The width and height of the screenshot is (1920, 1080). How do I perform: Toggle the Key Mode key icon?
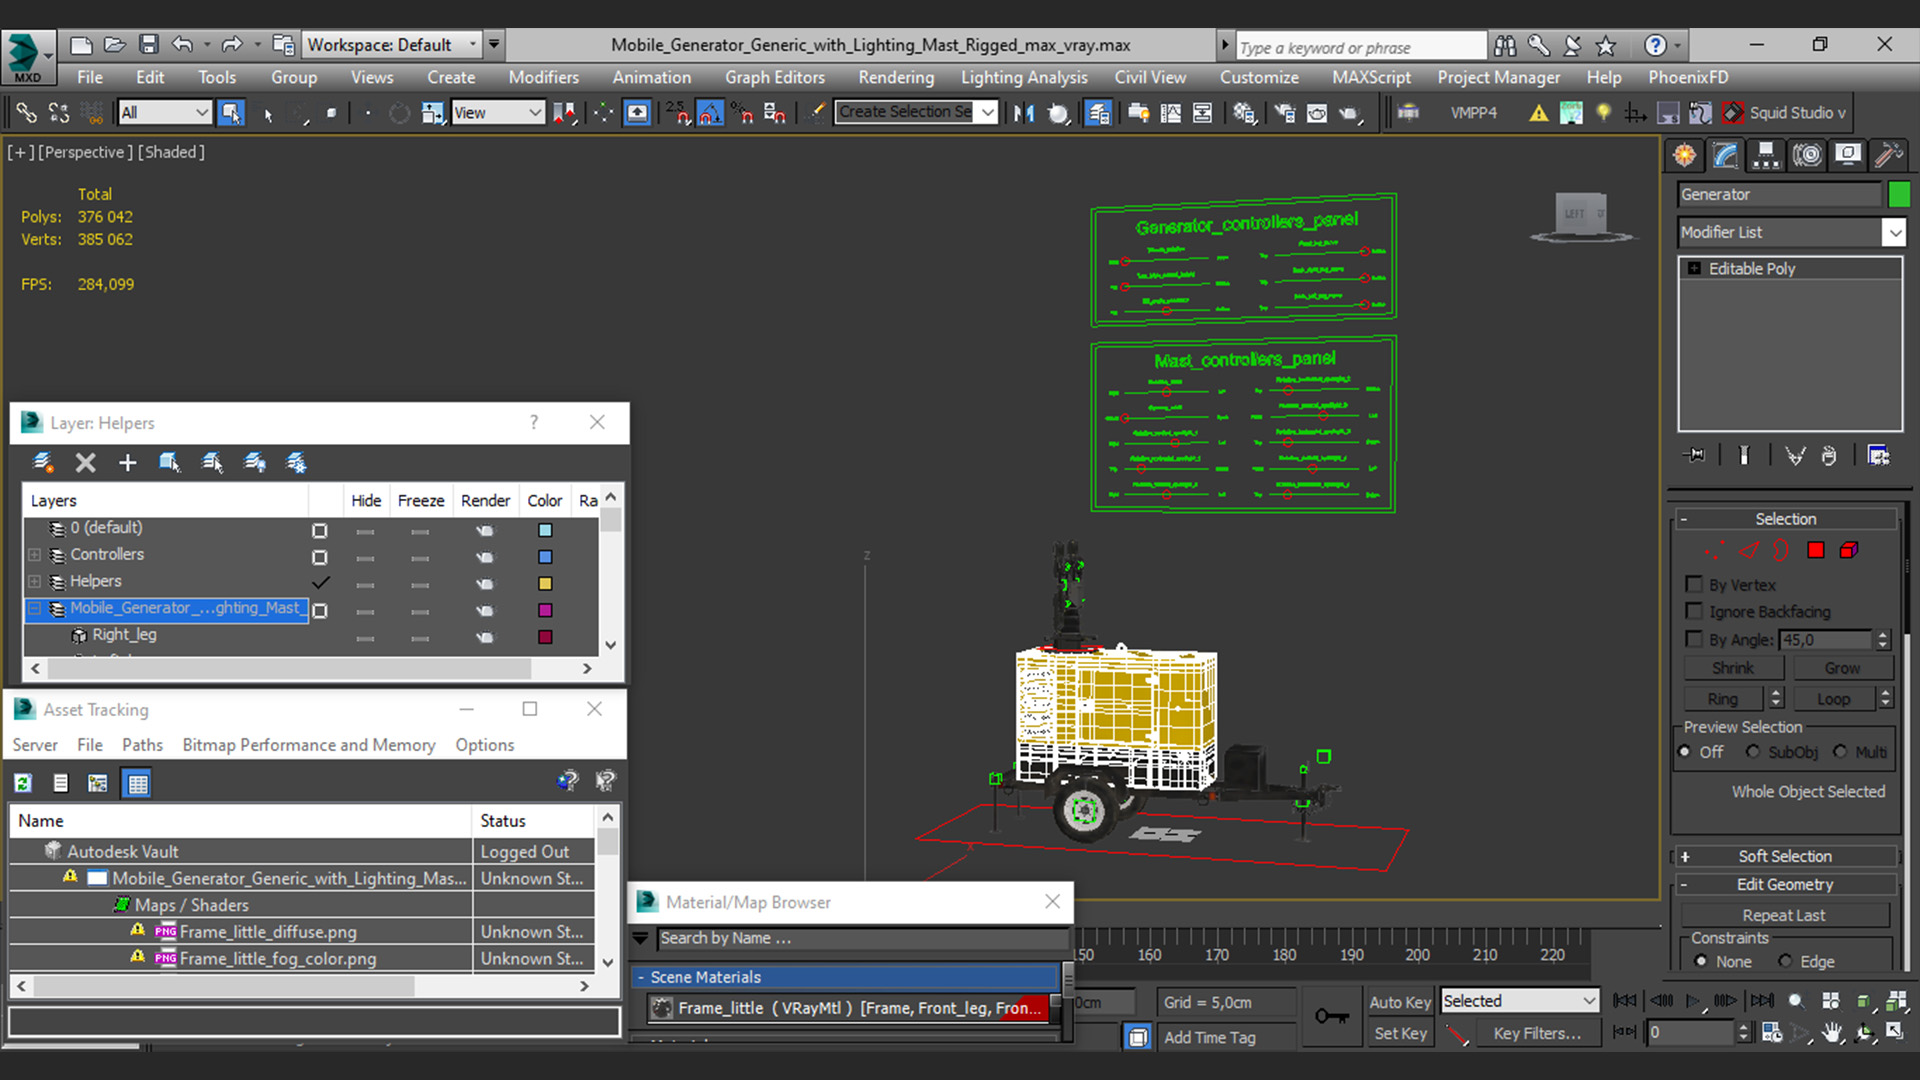(x=1331, y=1016)
